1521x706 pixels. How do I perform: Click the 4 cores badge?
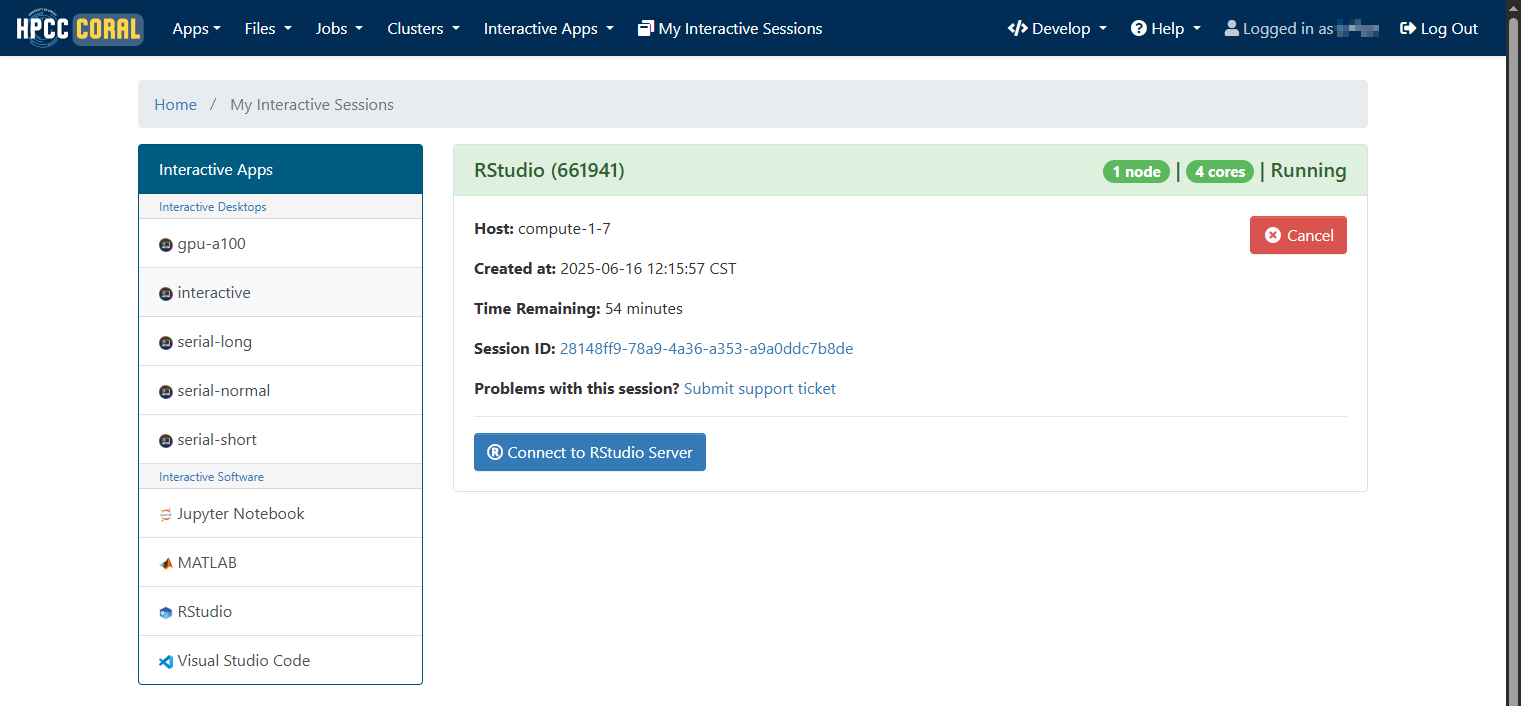tap(1220, 172)
